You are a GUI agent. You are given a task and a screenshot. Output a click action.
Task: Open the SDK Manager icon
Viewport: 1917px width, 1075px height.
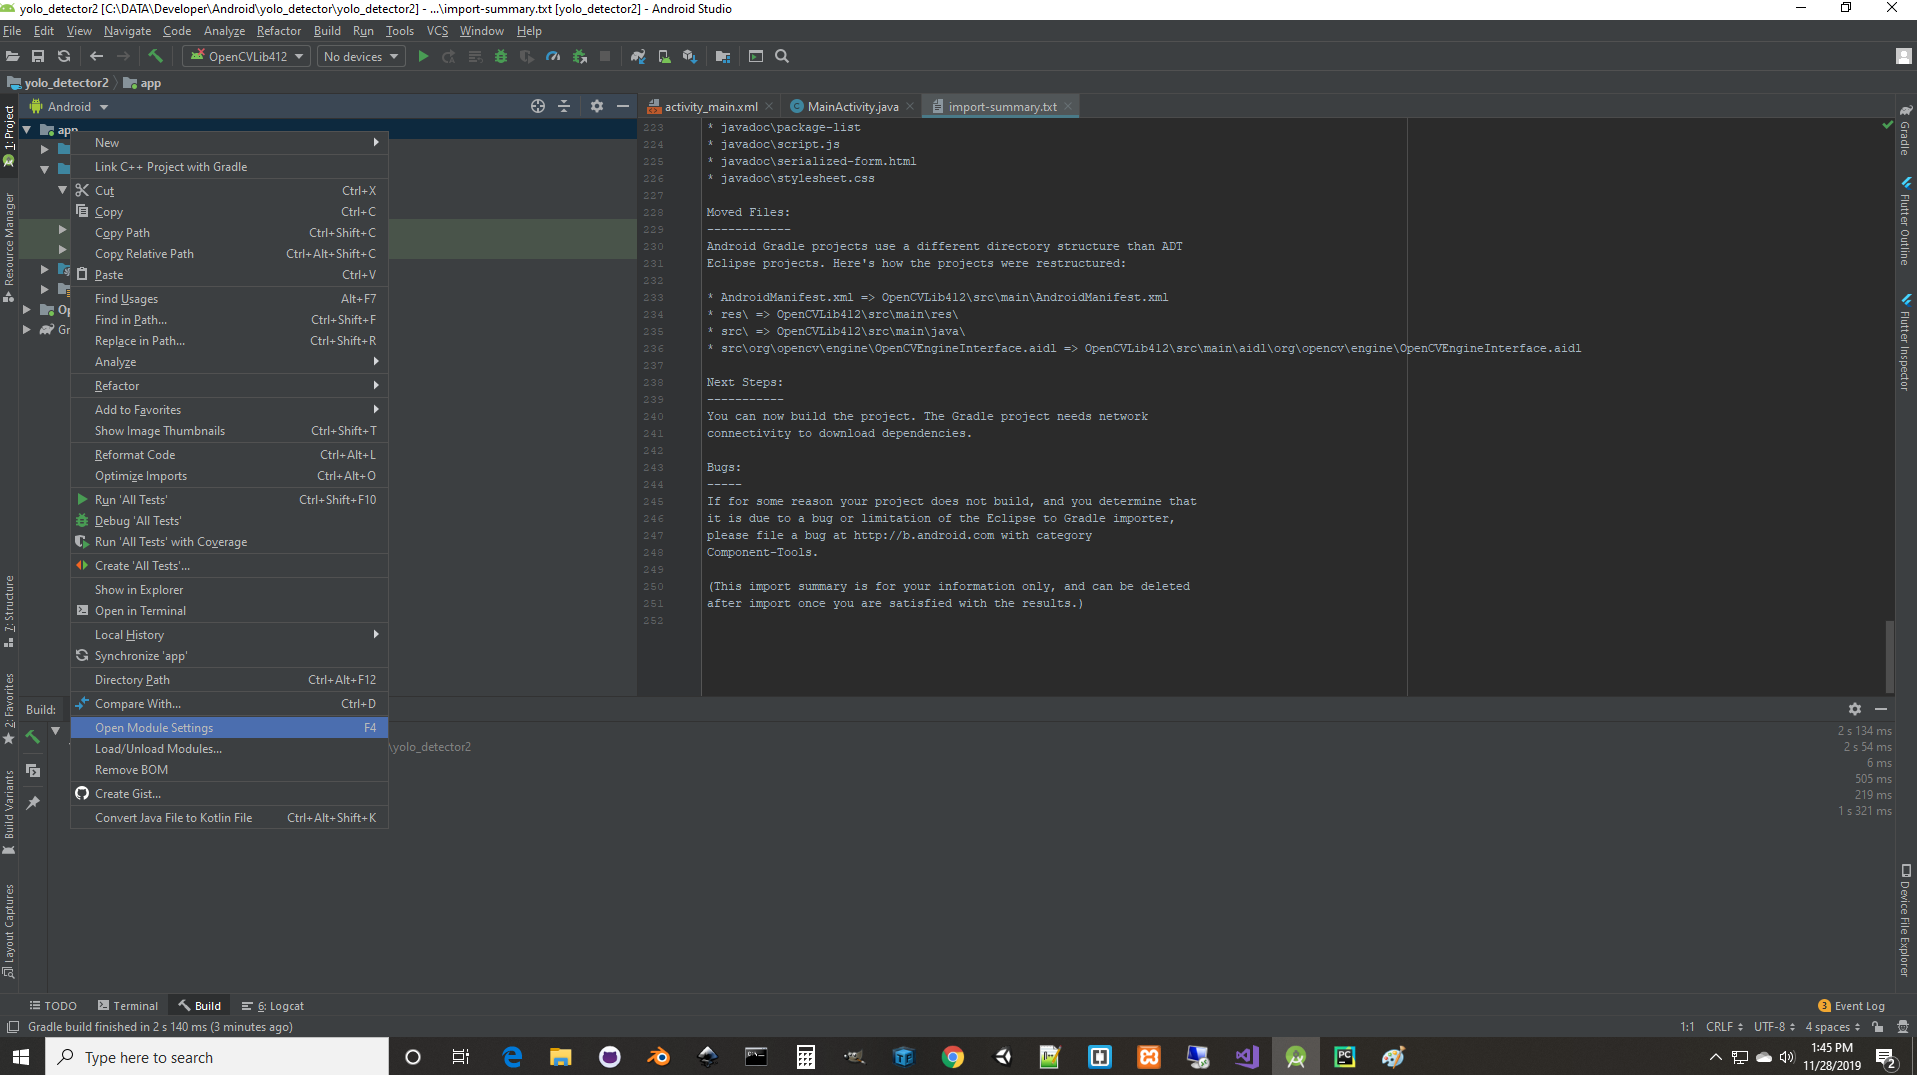pyautogui.click(x=690, y=57)
